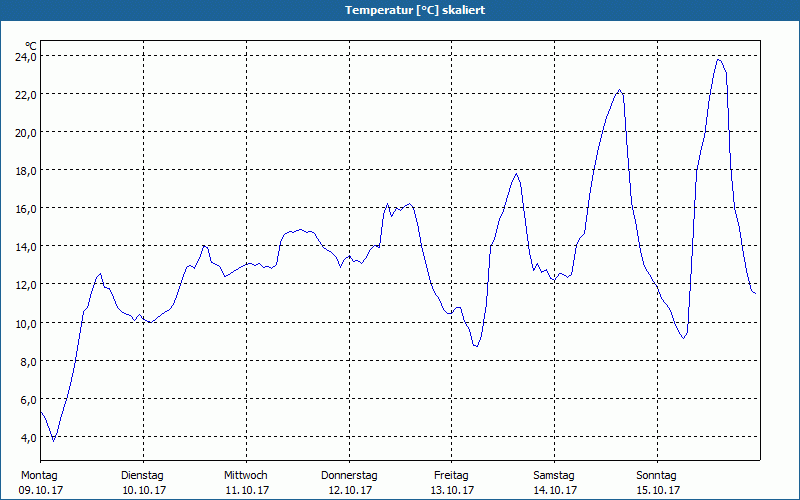Click the chart title "Temperatur [°C] skaliert"
Viewport: 800px width, 500px height.
400,10
